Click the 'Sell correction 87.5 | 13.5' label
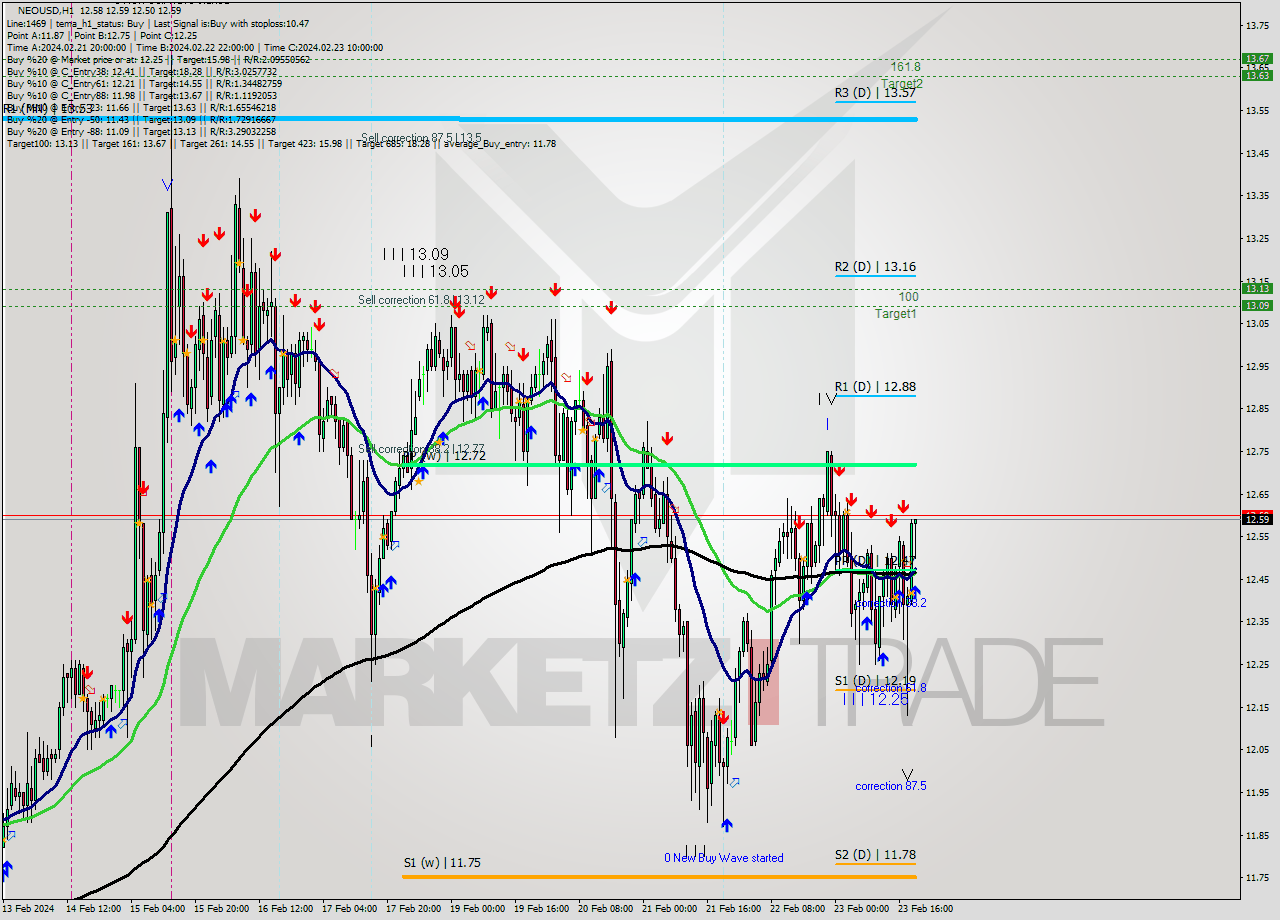Screen dimensions: 1280x920 click(x=421, y=138)
